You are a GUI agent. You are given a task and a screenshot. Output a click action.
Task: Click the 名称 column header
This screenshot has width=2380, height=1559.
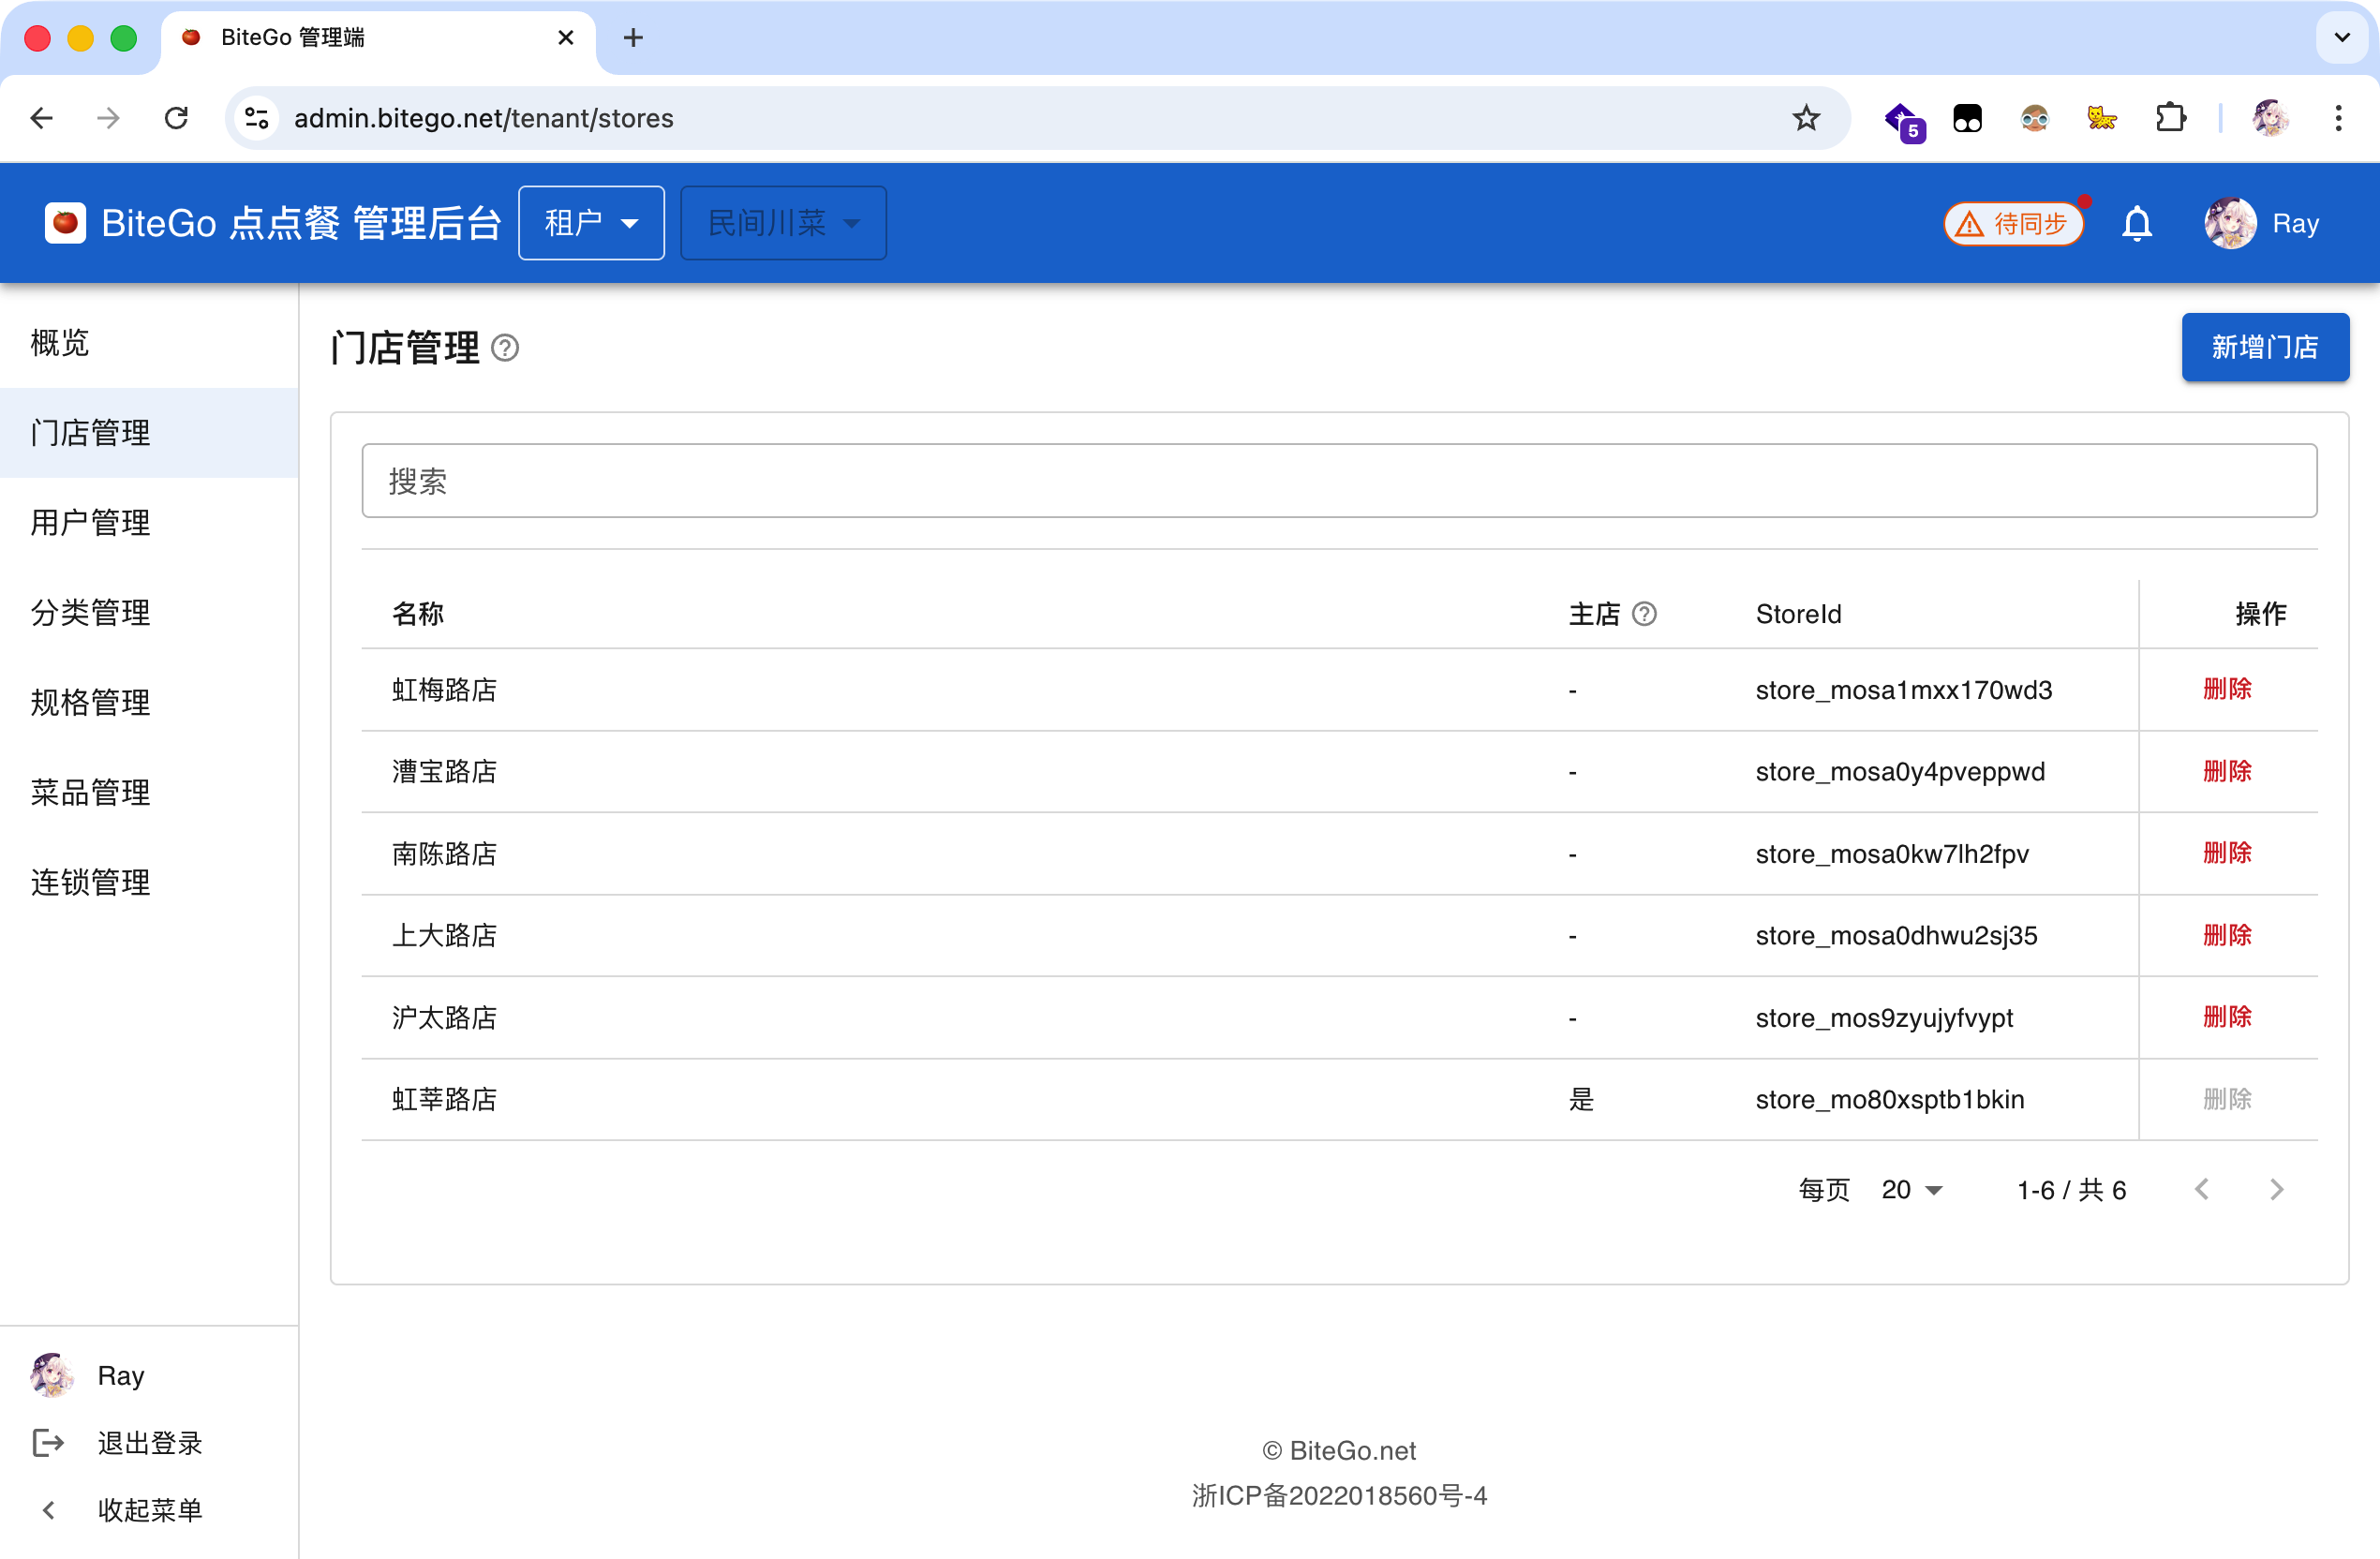click(x=417, y=613)
